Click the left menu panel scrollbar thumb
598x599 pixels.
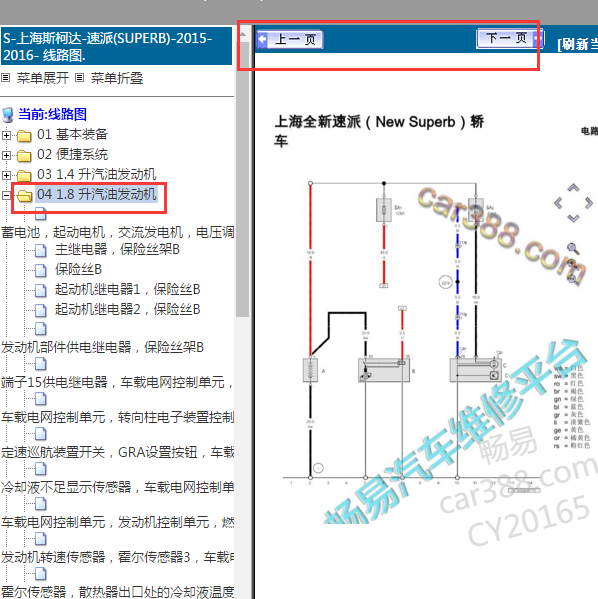pyautogui.click(x=243, y=180)
